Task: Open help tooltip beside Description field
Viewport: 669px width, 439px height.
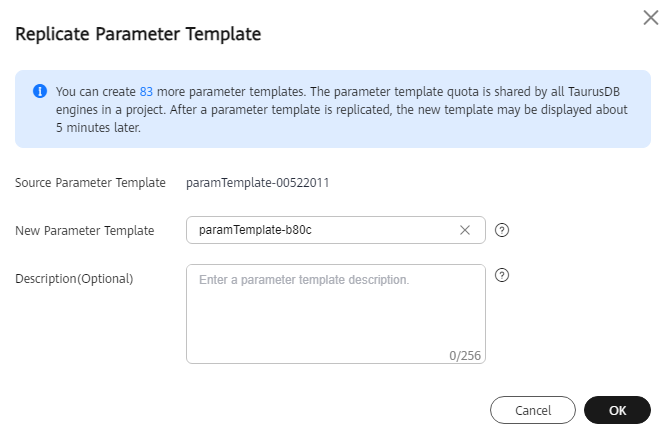Action: click(x=502, y=276)
